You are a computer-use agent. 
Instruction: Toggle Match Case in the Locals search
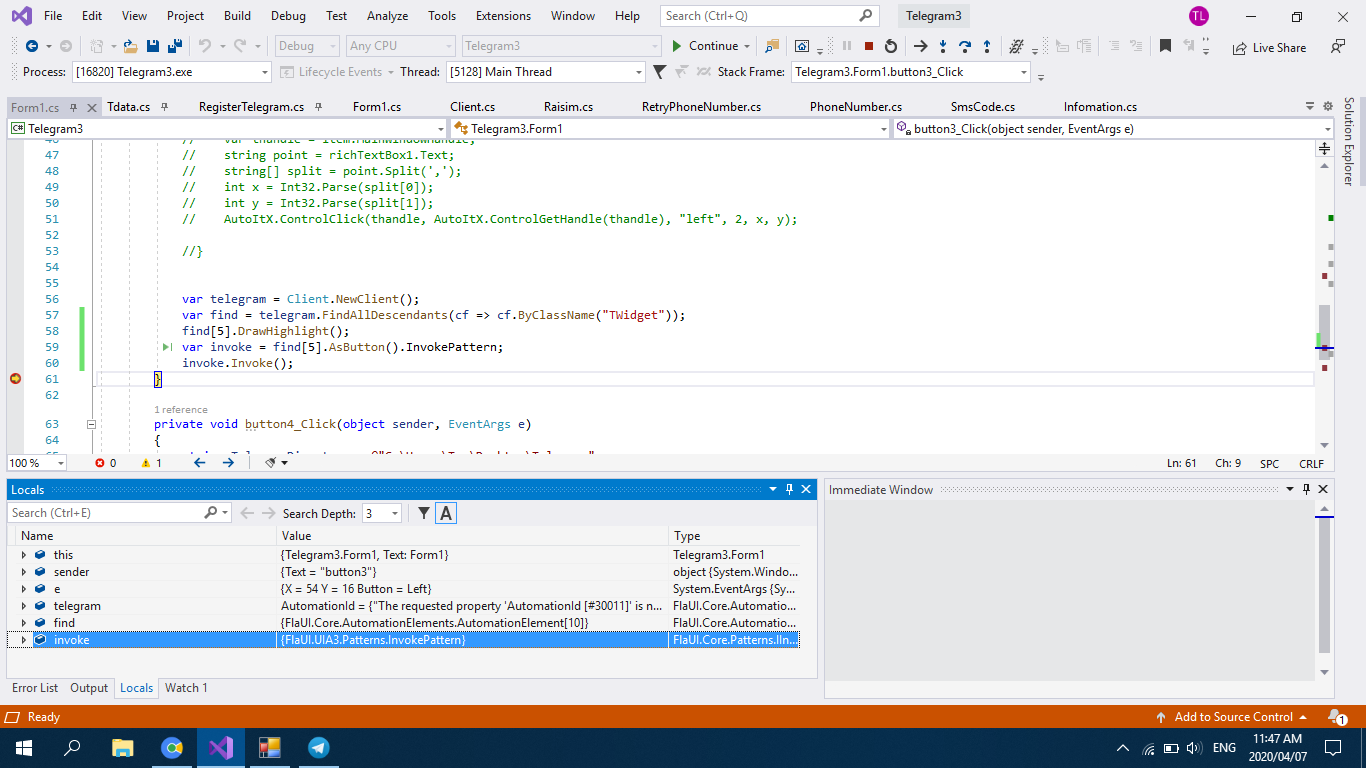click(446, 512)
